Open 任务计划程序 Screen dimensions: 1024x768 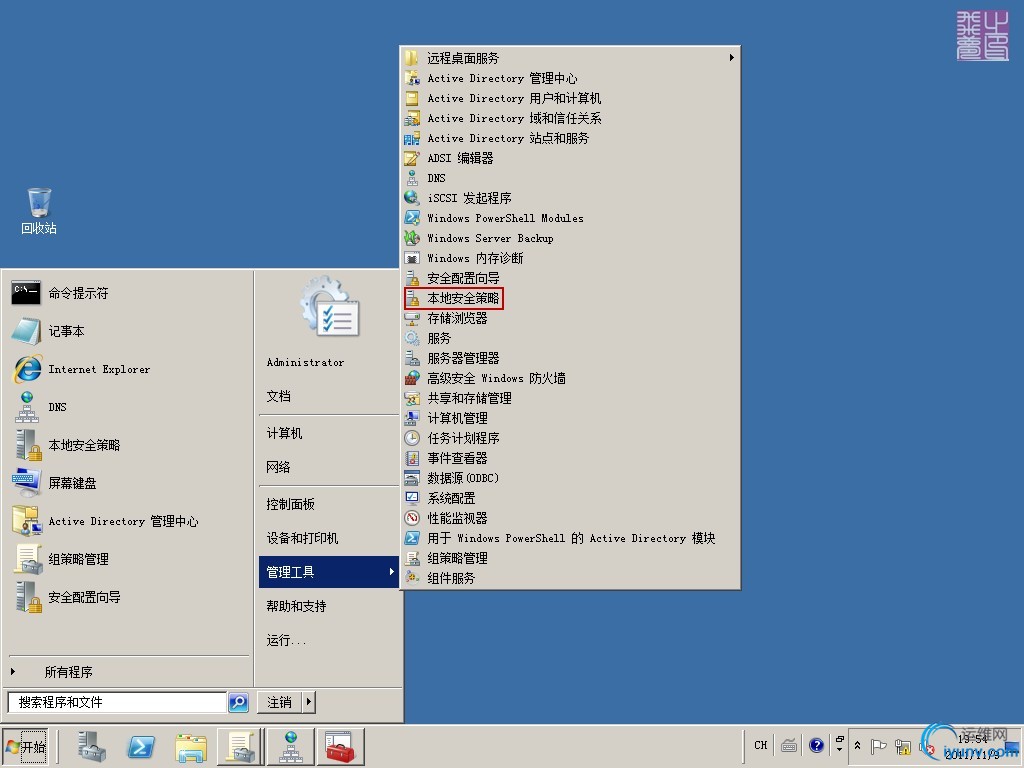tap(570, 438)
